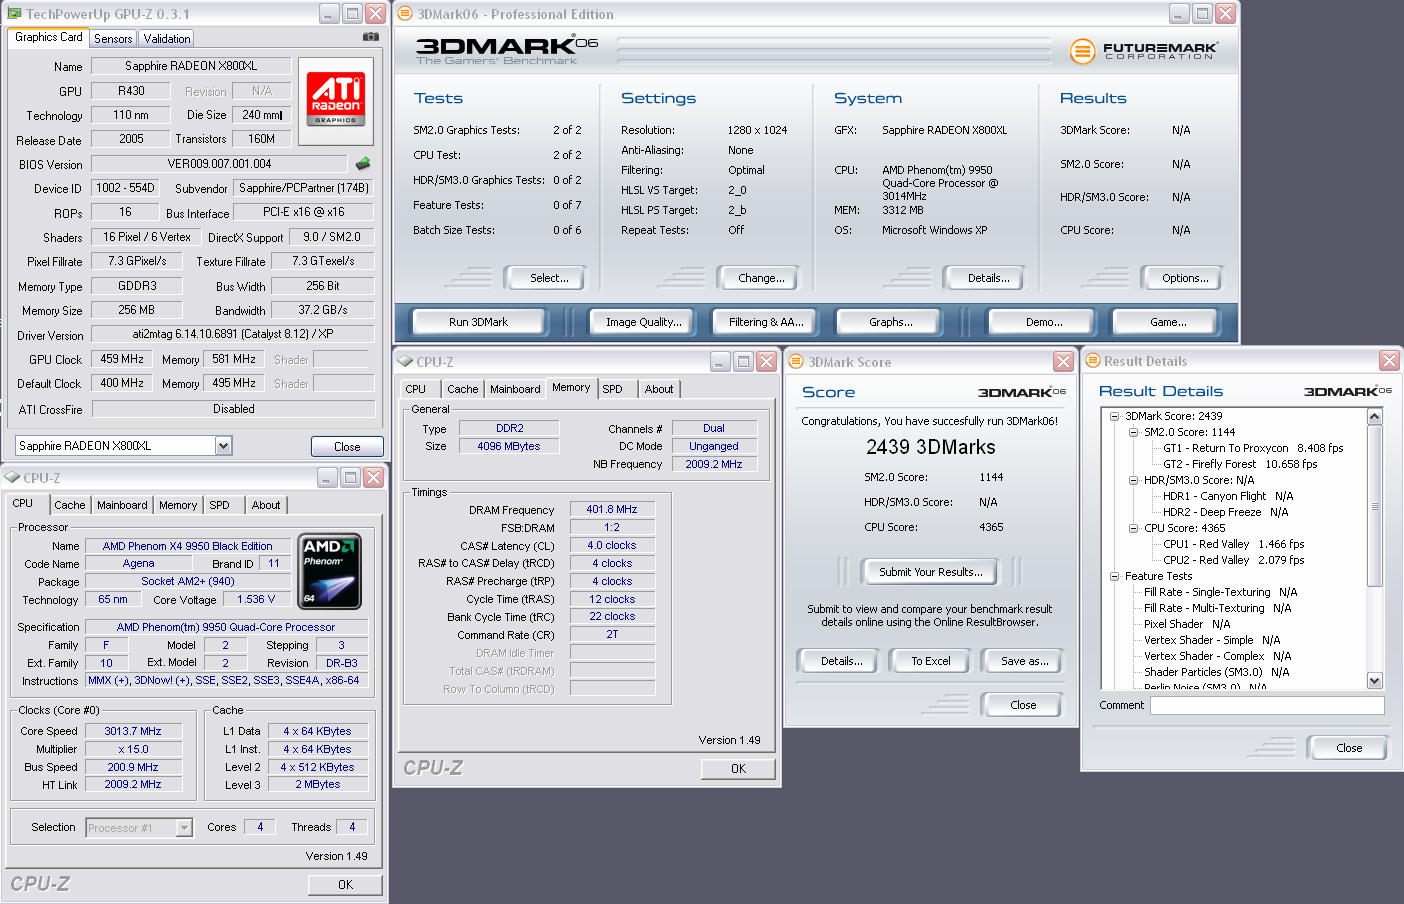Select the GT1 - Return To Proxycon row
The height and width of the screenshot is (904, 1404).
tap(1253, 448)
